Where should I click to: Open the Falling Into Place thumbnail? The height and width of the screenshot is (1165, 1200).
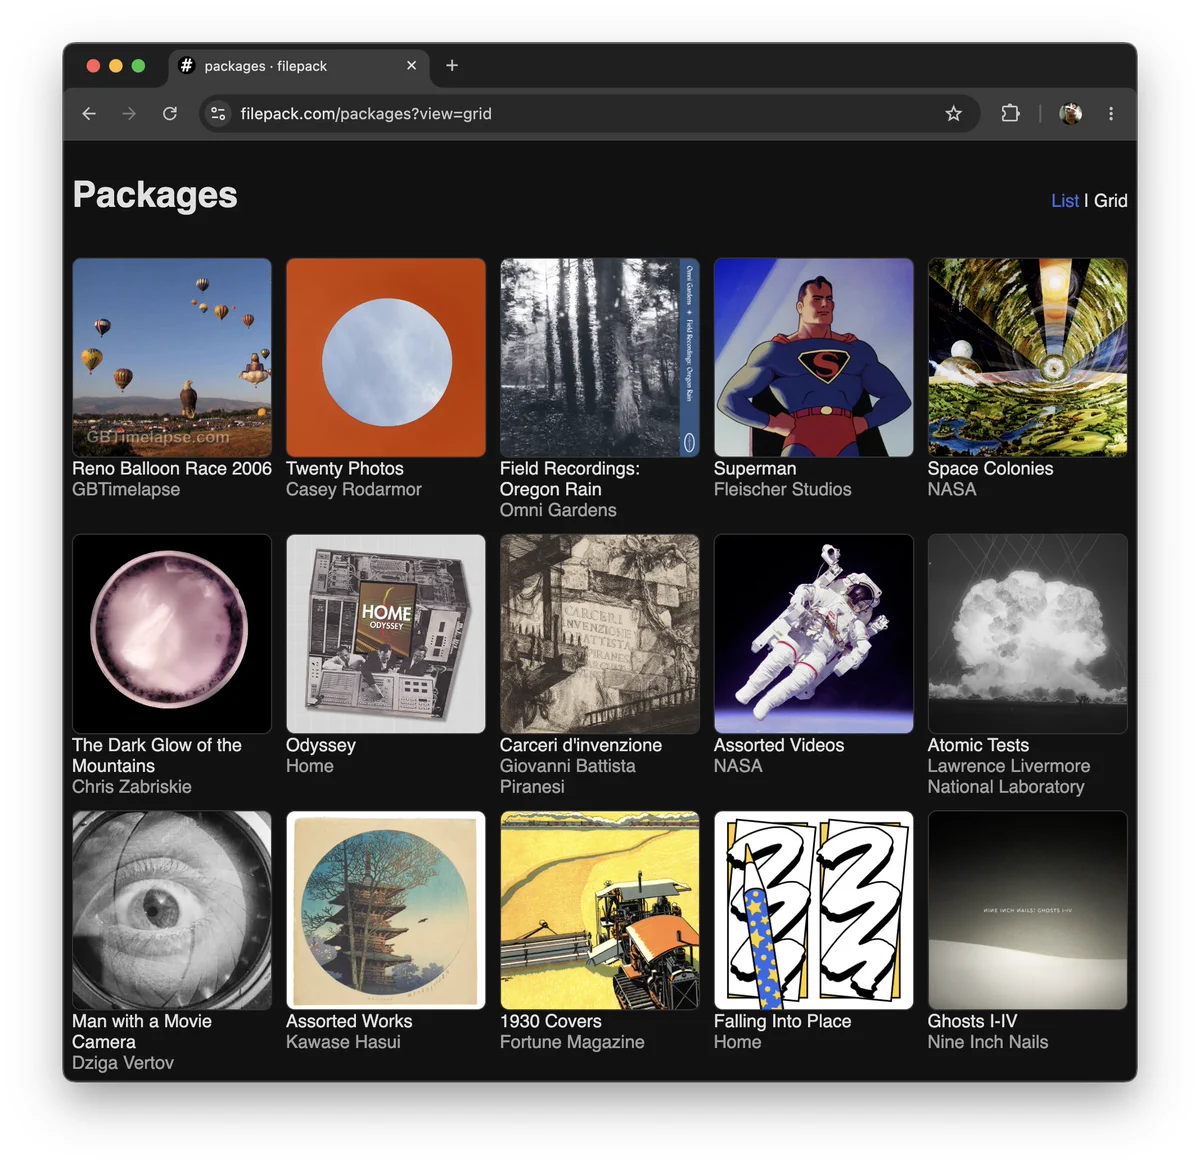tap(814, 910)
